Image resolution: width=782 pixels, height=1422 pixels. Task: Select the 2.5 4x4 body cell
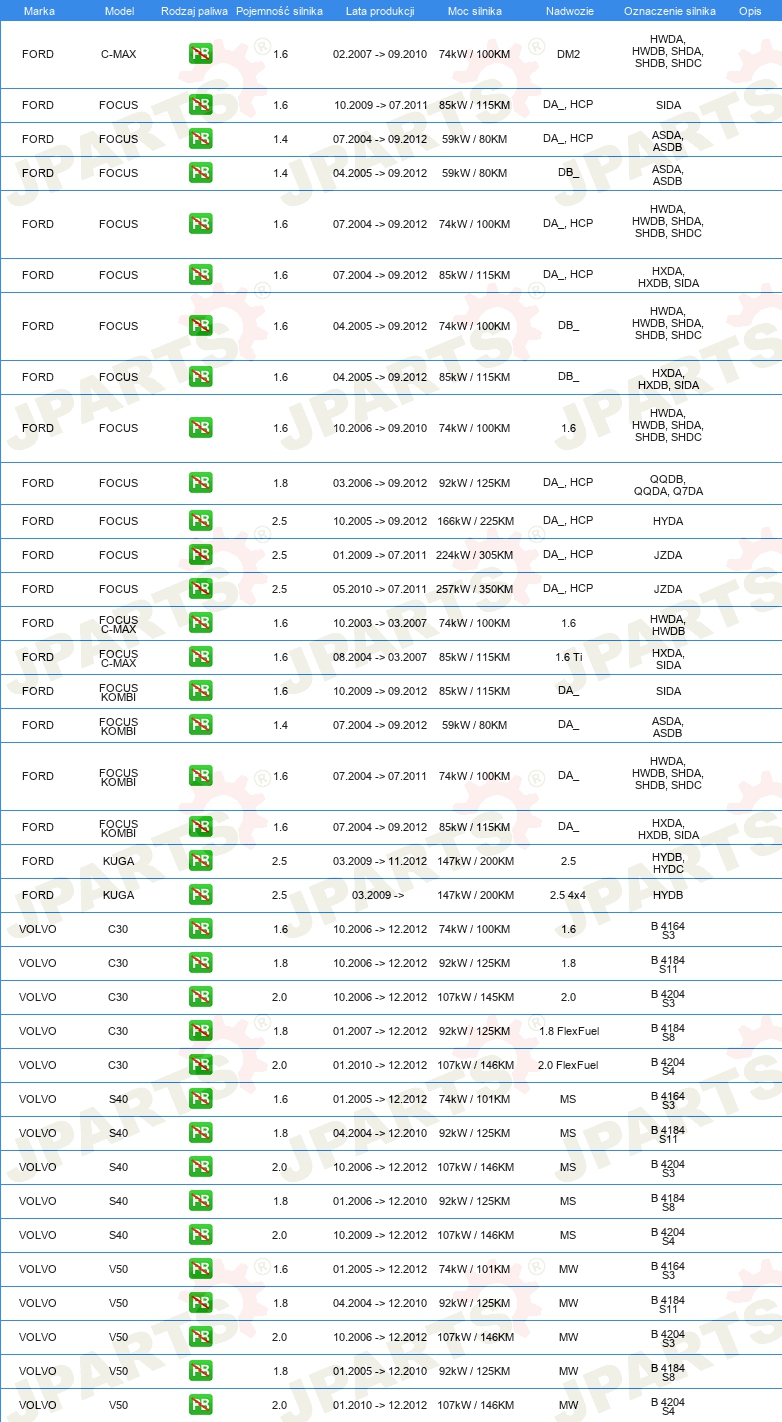click(568, 895)
